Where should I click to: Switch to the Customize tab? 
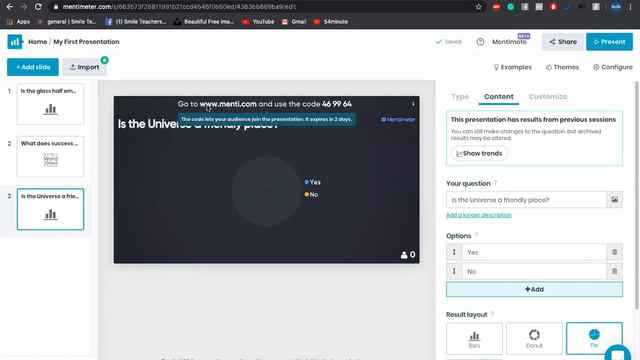tap(548, 97)
